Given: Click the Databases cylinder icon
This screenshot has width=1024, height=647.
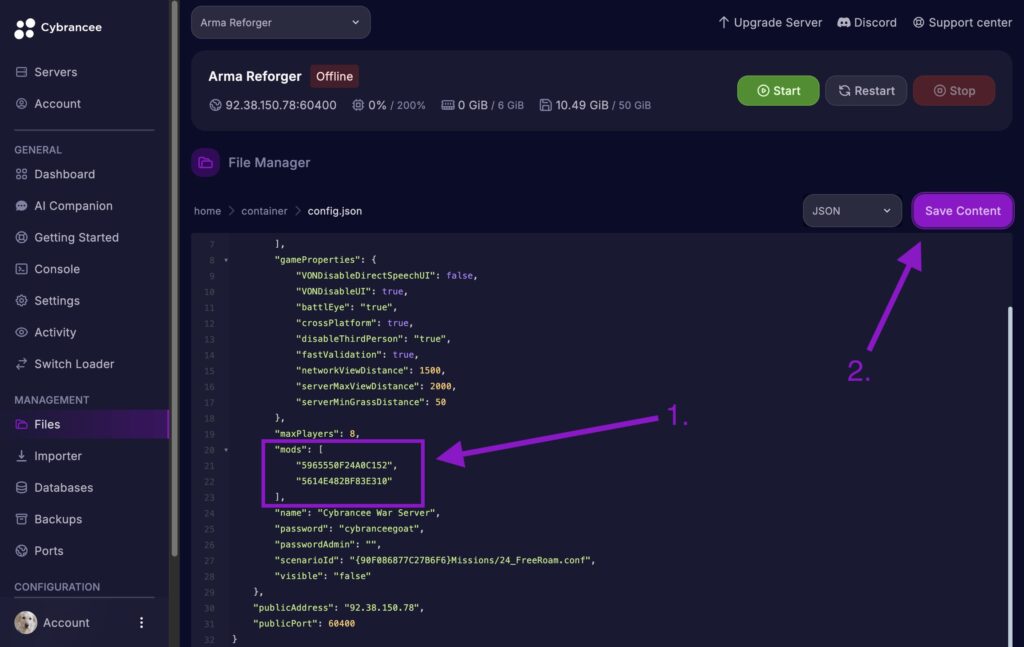Looking at the screenshot, I should tap(22, 488).
